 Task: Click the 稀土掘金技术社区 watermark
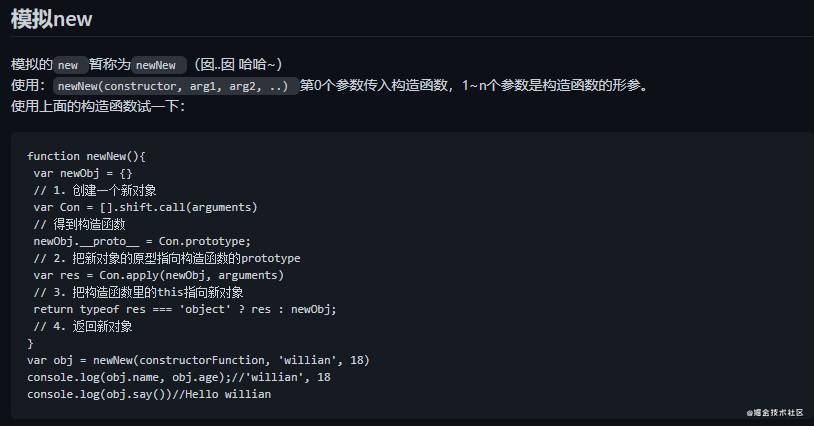click(780, 411)
